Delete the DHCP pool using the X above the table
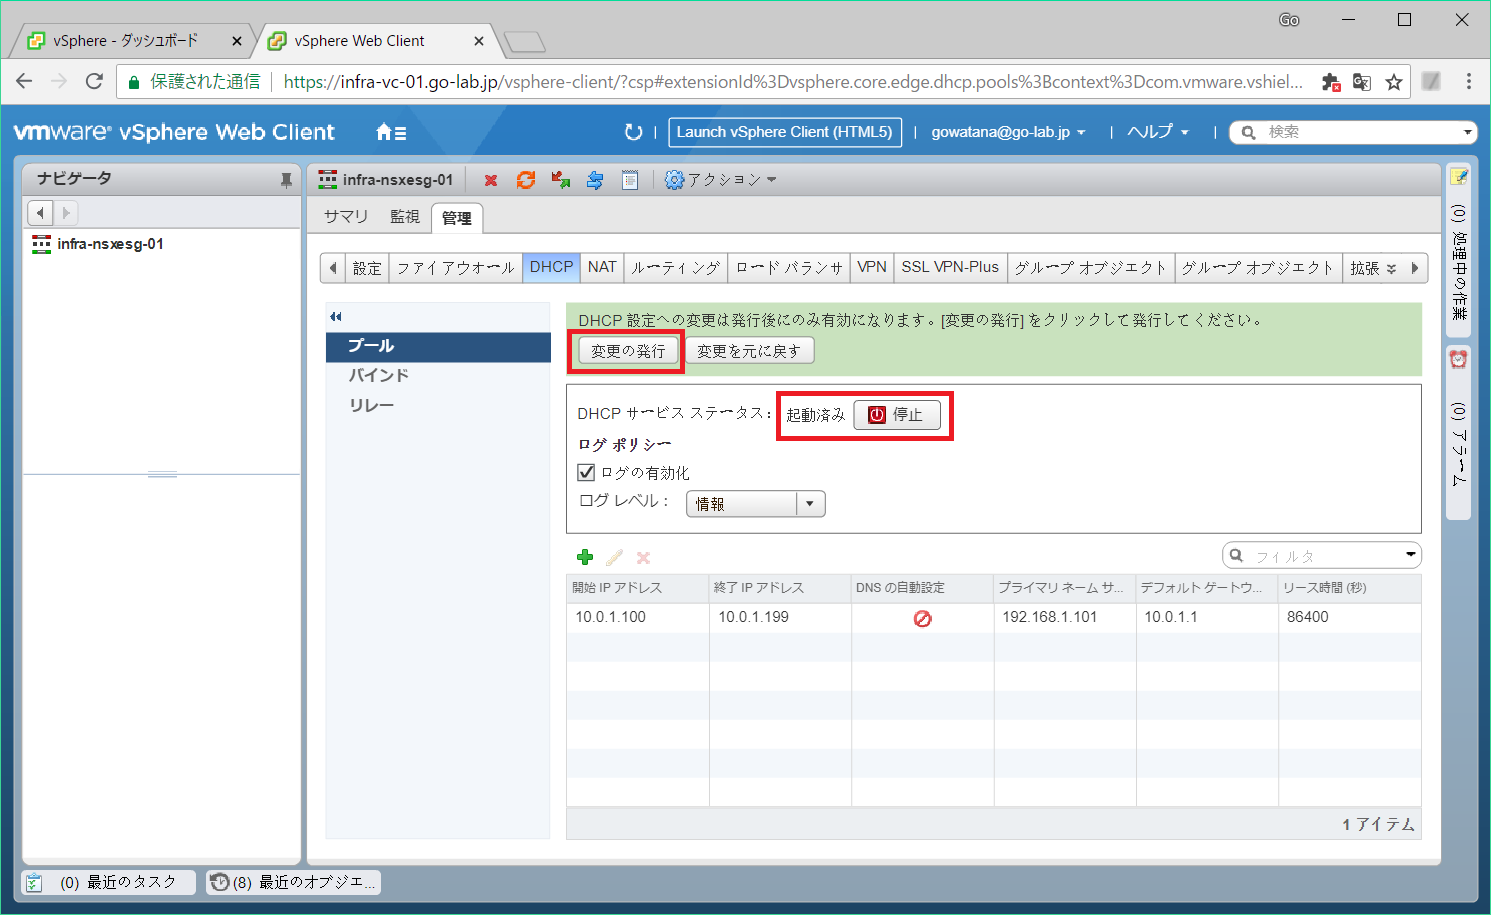1491x915 pixels. tap(643, 557)
